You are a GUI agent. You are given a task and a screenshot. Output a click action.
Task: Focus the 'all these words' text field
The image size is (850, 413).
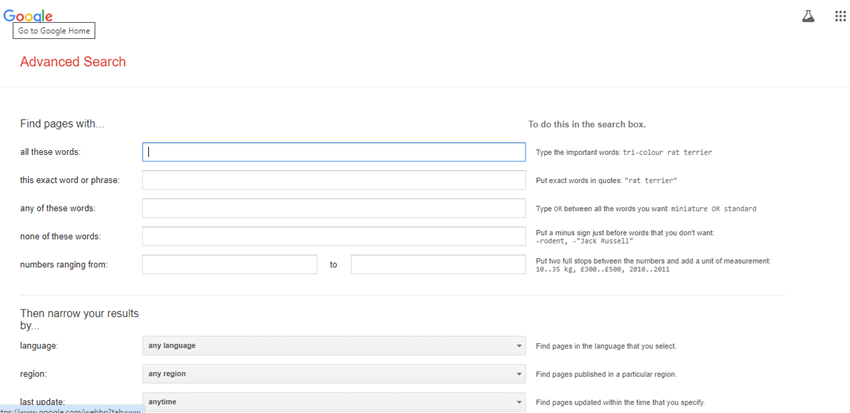pyautogui.click(x=333, y=152)
